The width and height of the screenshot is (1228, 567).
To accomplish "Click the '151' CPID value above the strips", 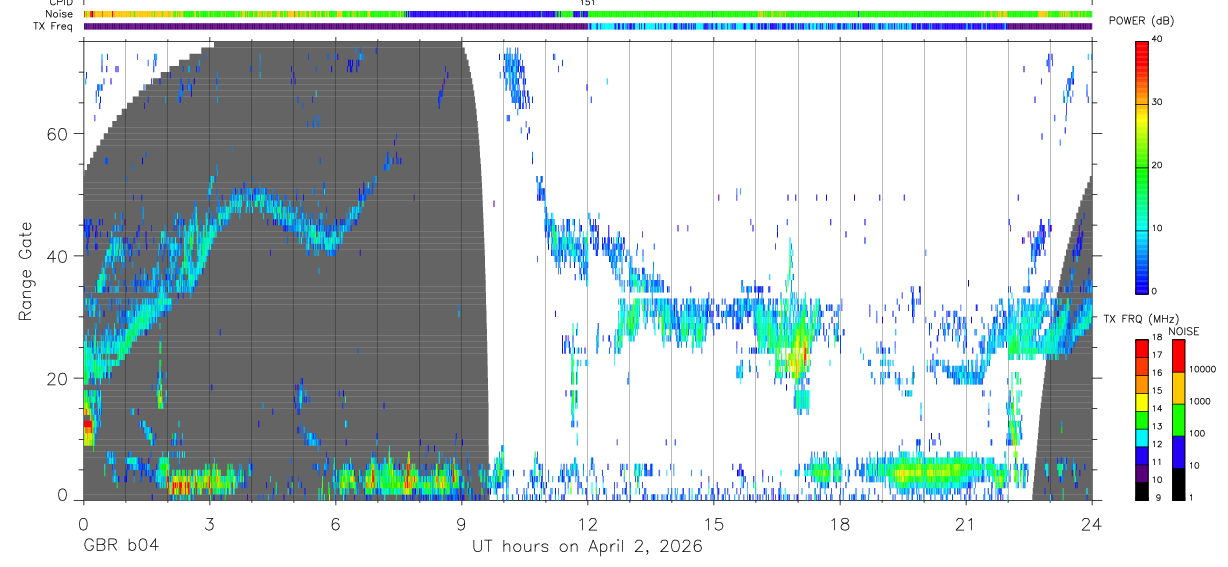I will point(588,4).
